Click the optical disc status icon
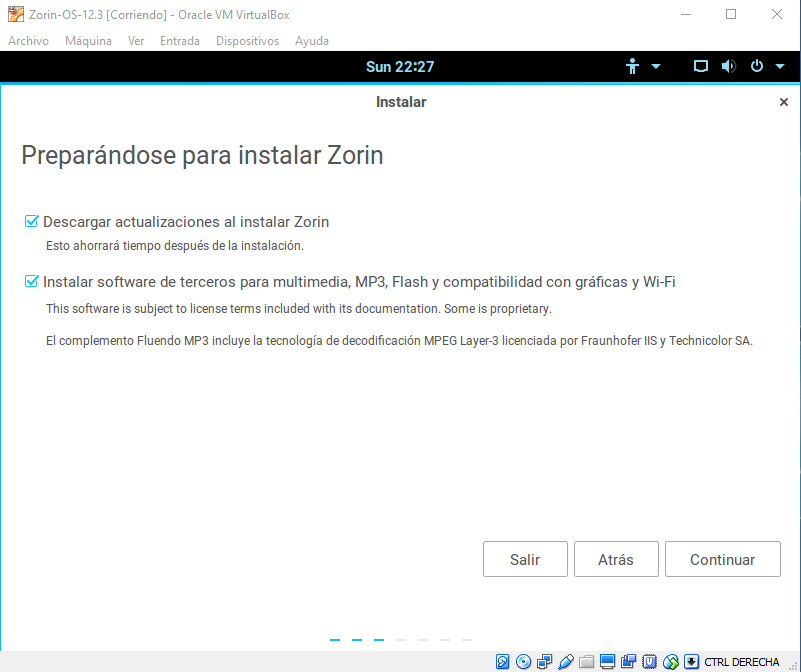This screenshot has height=672, width=801. click(524, 662)
